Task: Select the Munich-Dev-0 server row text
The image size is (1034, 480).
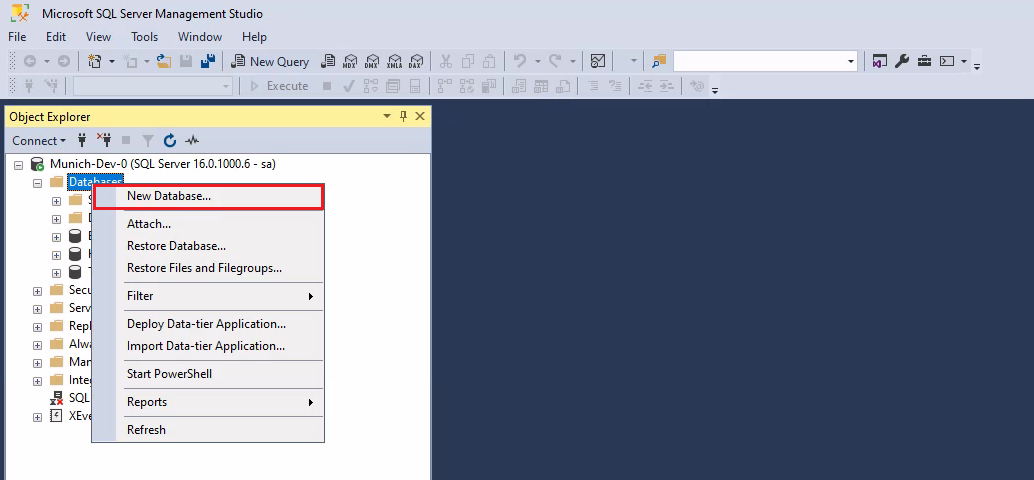Action: (x=162, y=164)
